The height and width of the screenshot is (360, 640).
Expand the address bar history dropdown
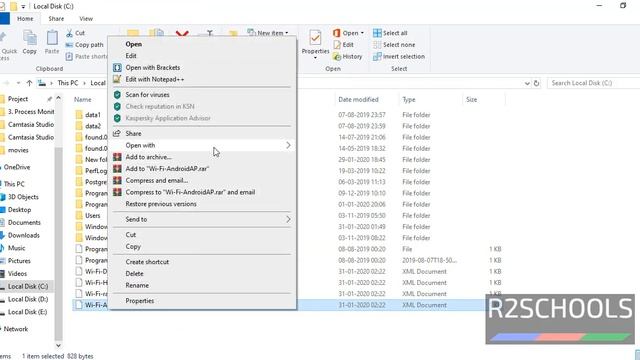[x=527, y=83]
